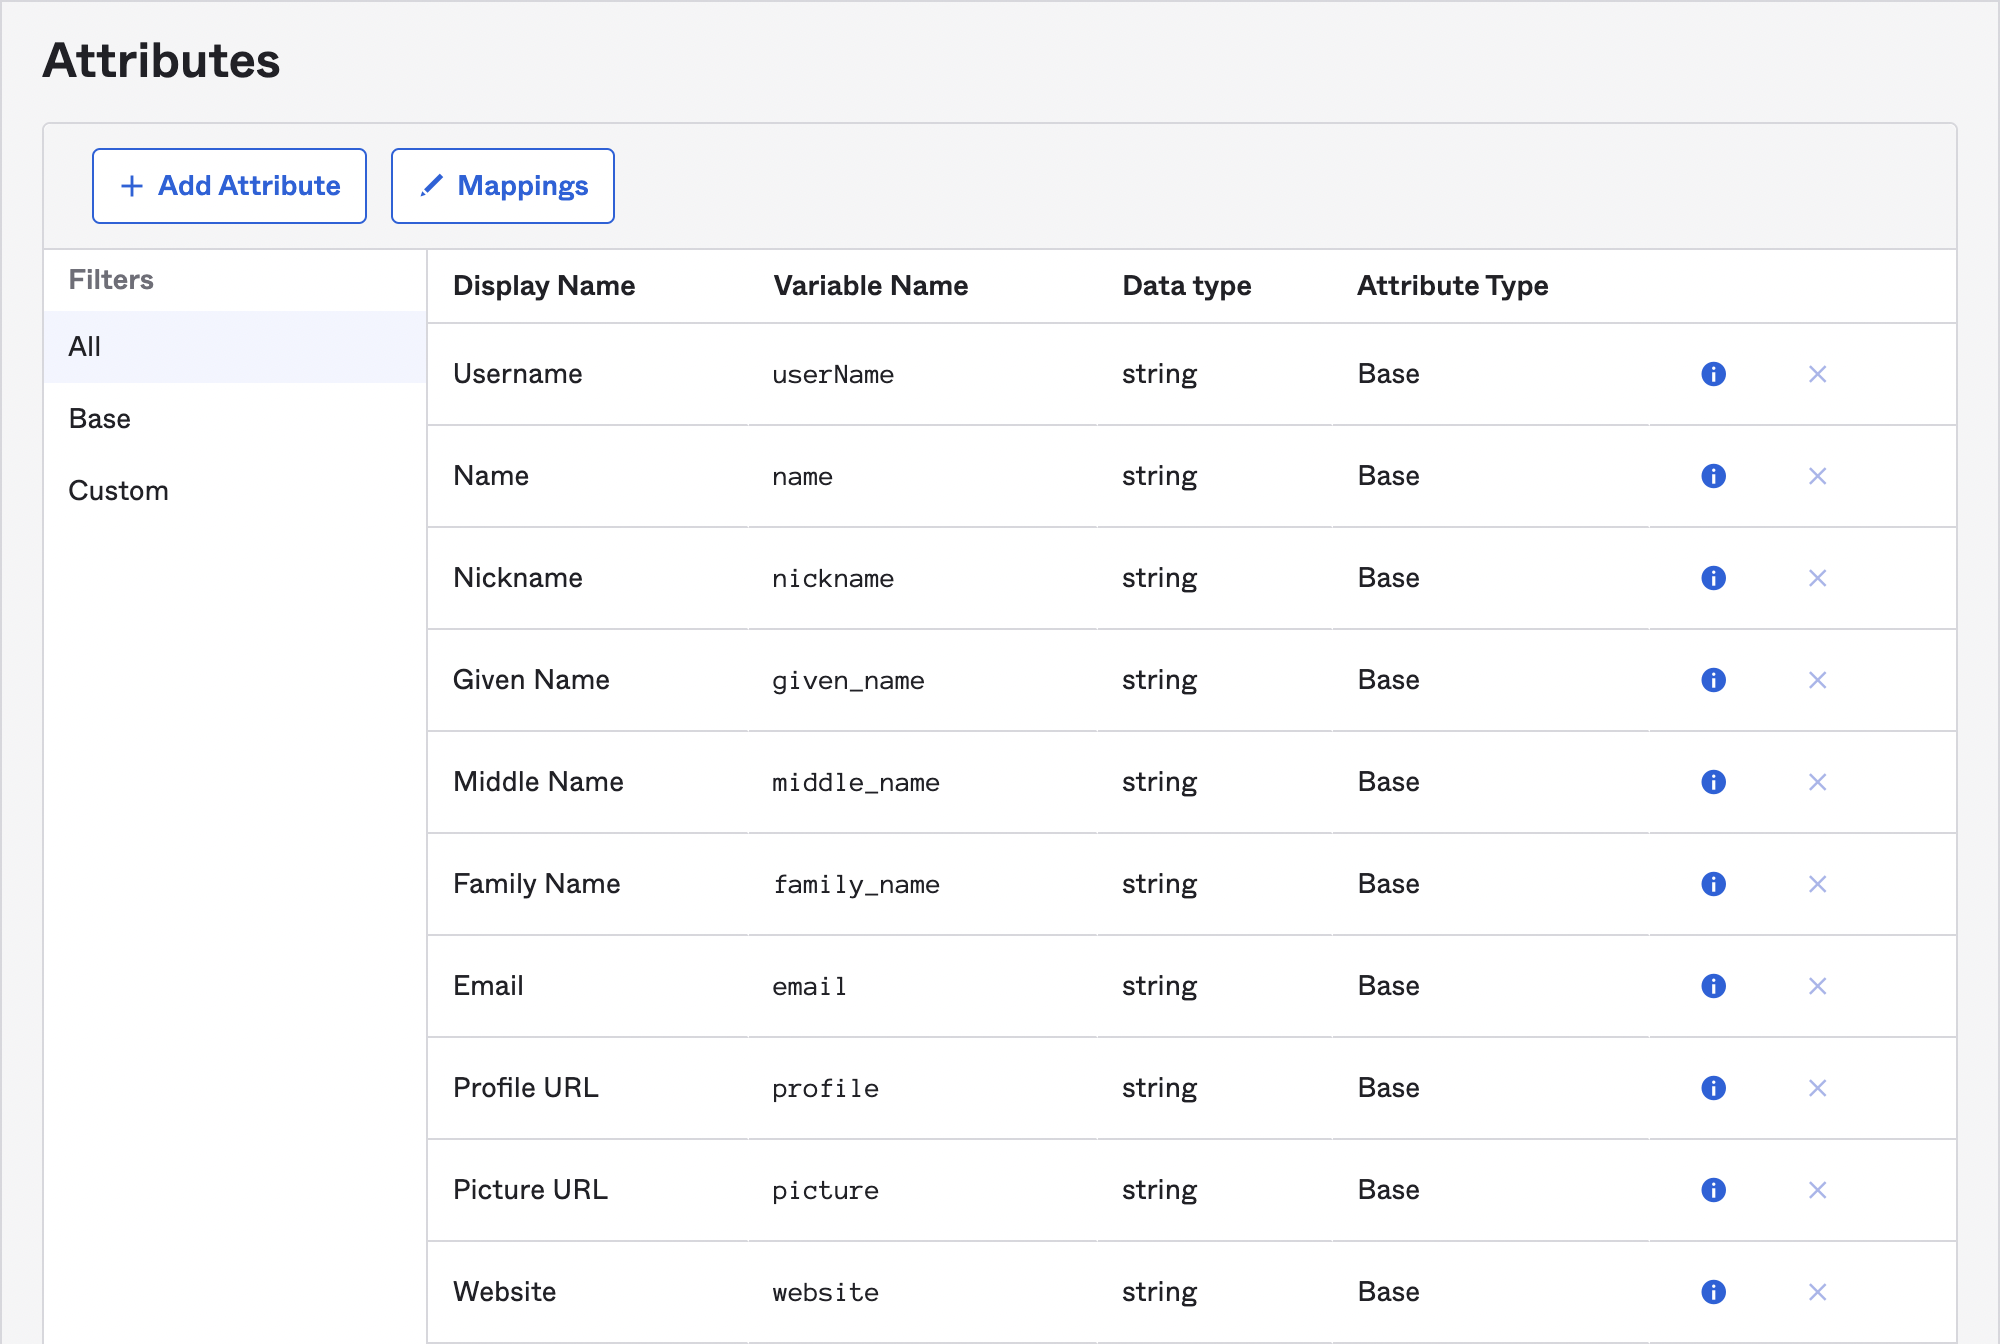The image size is (2000, 1344).
Task: Select the Base filter
Action: [99, 418]
